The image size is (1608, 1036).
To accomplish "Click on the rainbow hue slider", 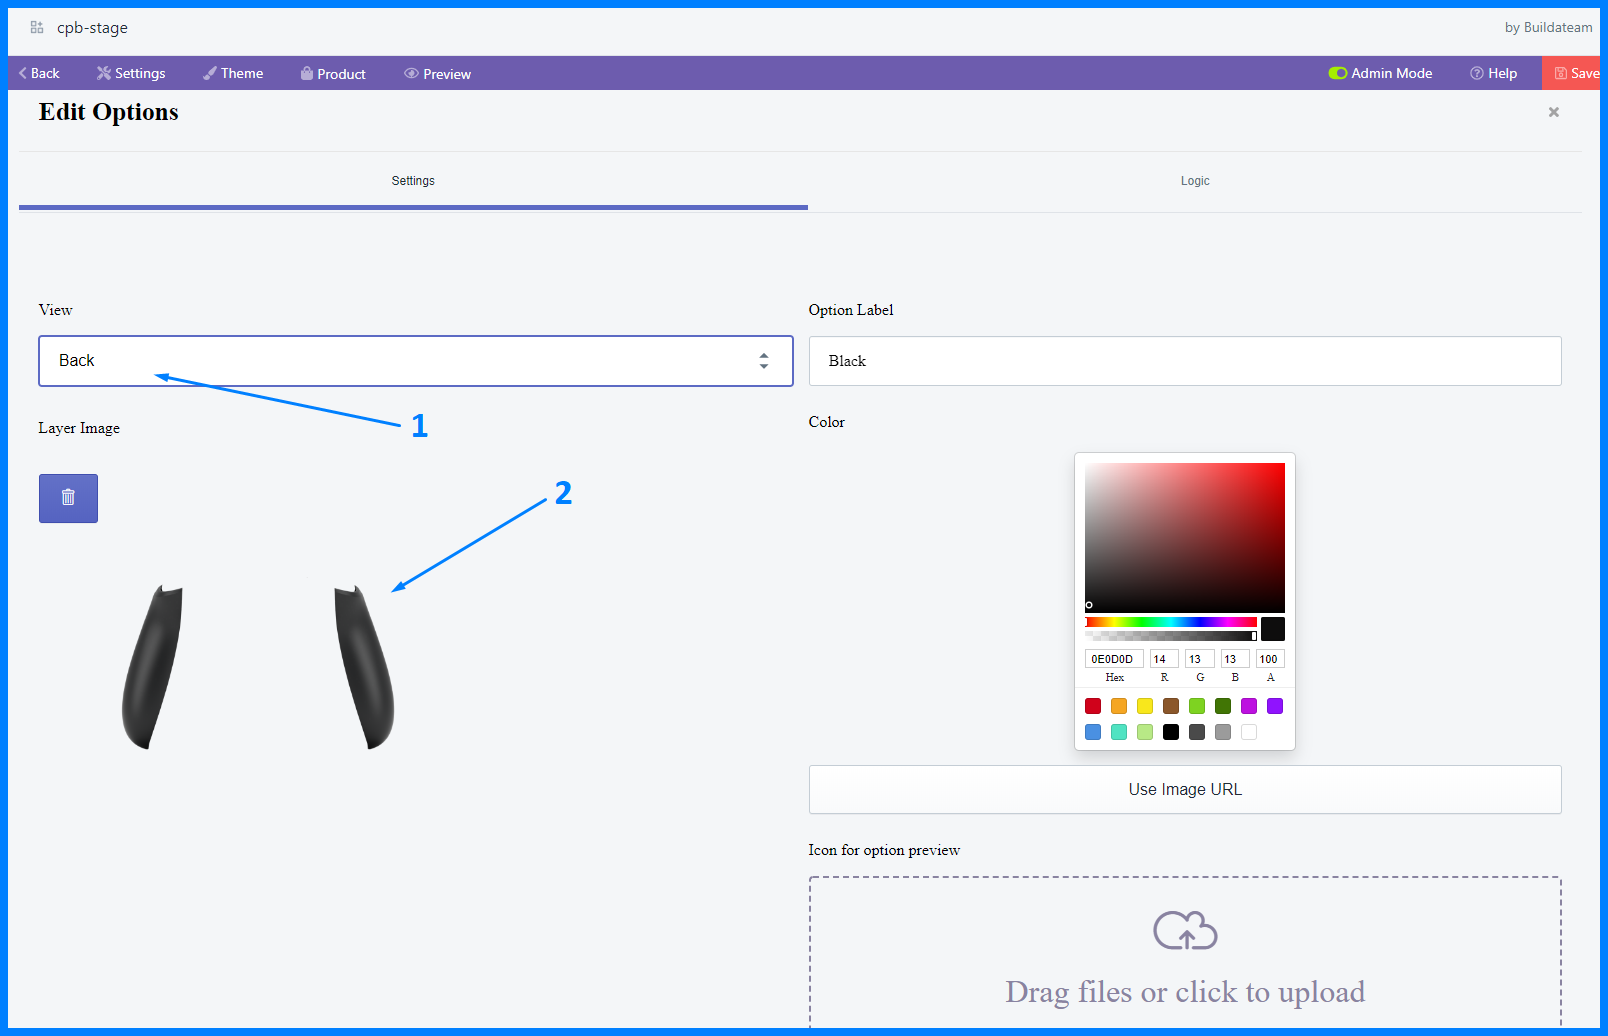I will click(1171, 622).
